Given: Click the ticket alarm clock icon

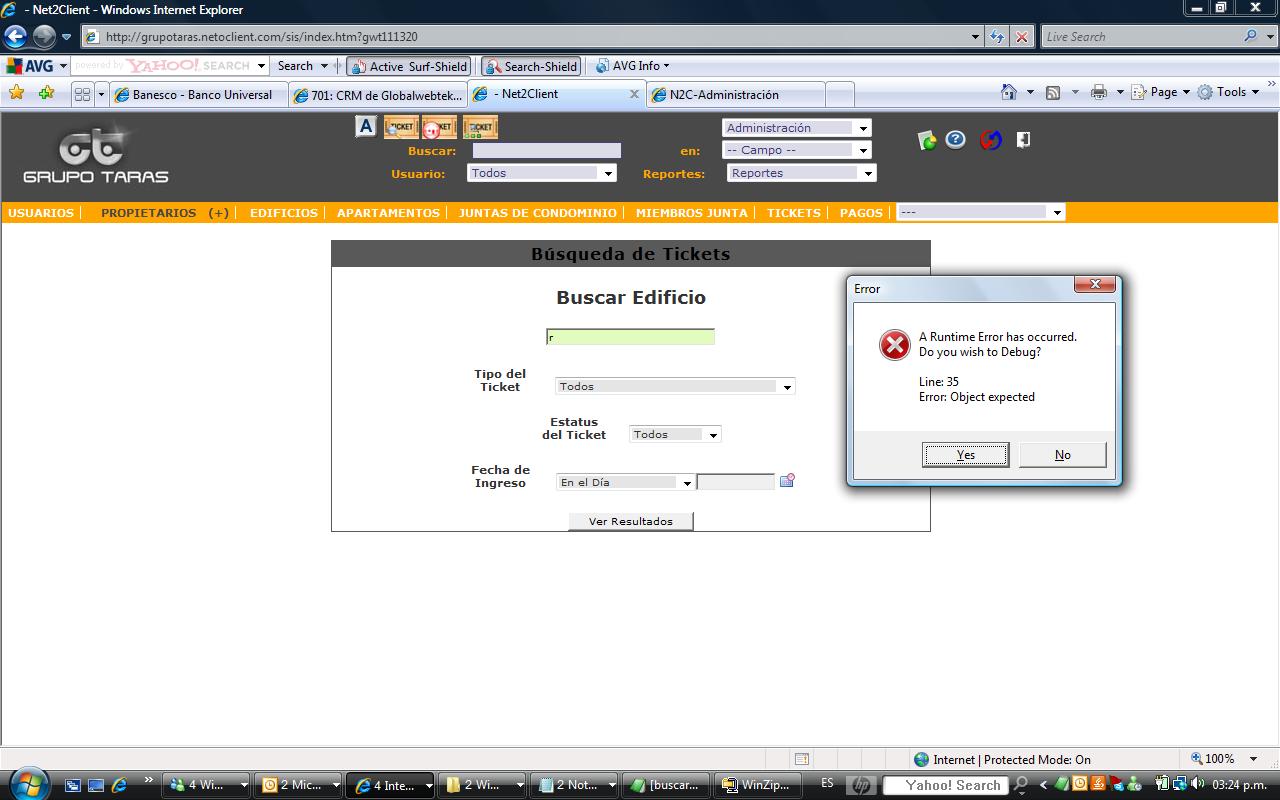Looking at the screenshot, I should (x=439, y=127).
